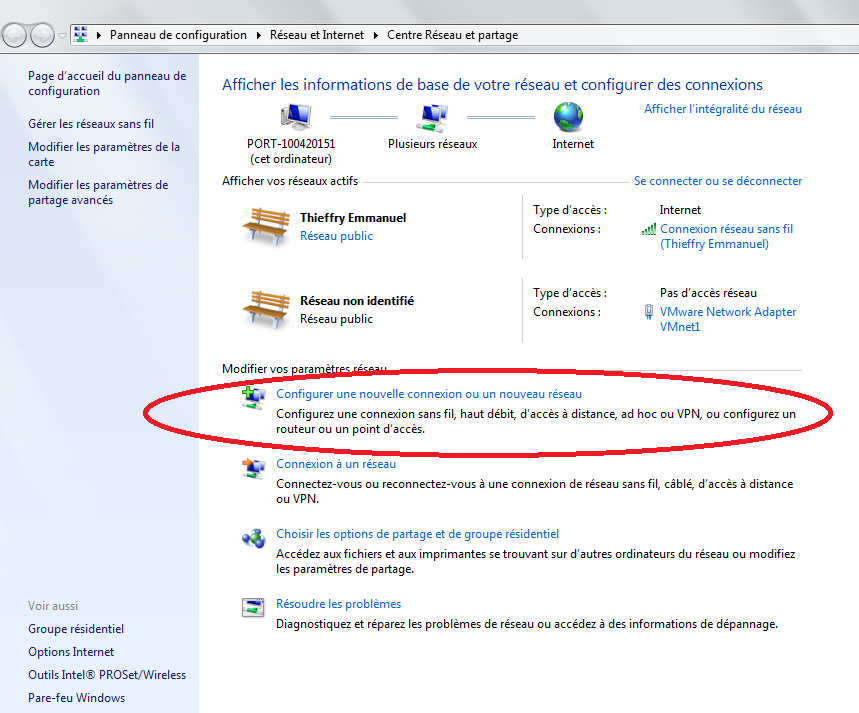Click the Connexion à un réseau icon
Screen dimensions: 859x713
pyautogui.click(x=253, y=467)
